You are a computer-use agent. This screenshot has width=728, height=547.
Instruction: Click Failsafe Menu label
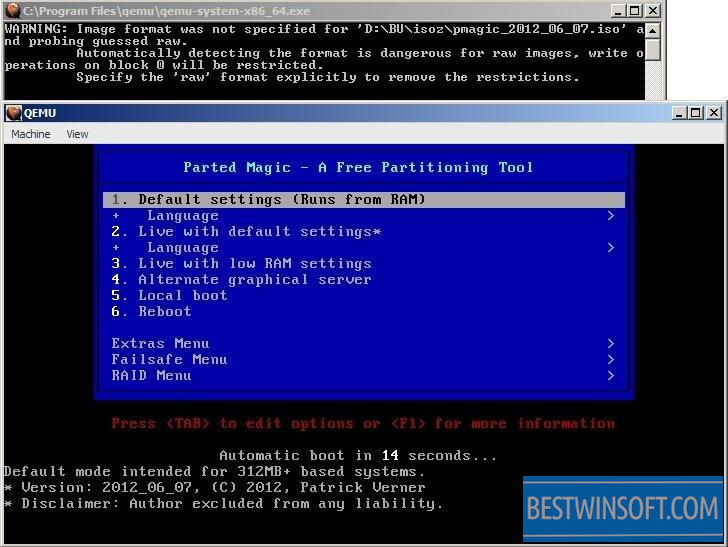[x=169, y=360]
